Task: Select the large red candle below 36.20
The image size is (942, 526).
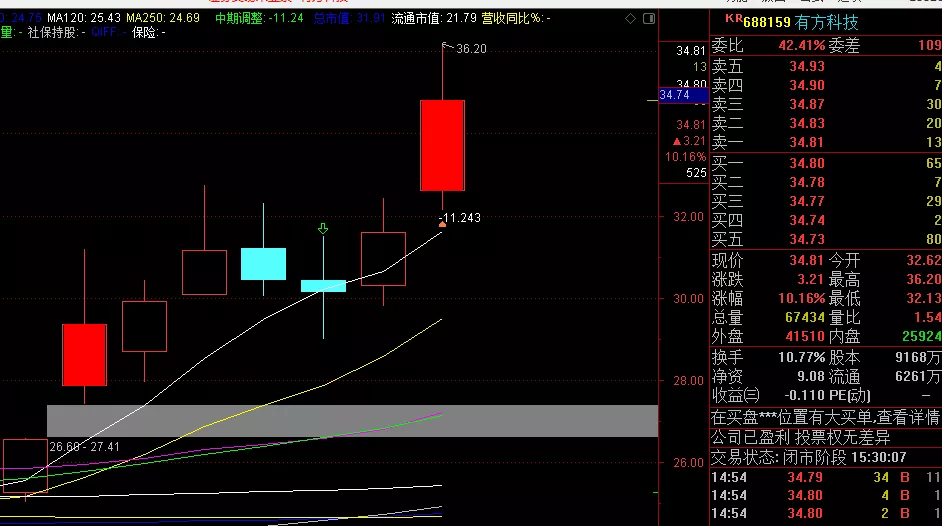Action: pyautogui.click(x=443, y=146)
